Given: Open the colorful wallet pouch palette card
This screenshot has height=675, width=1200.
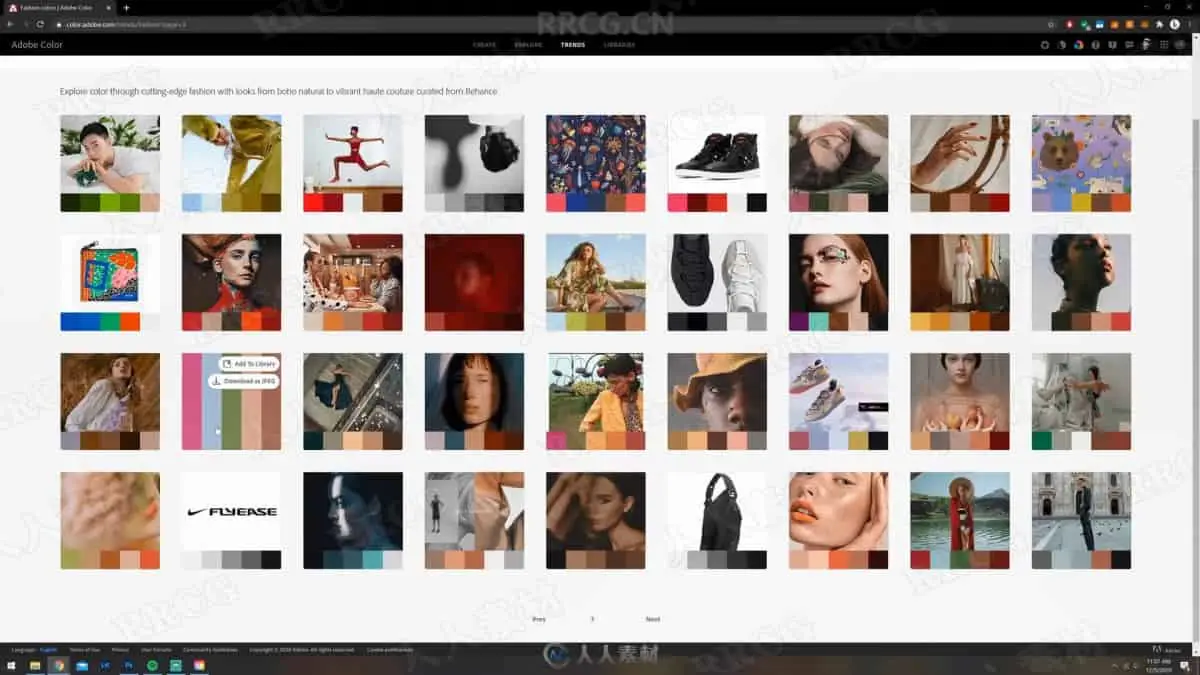Looking at the screenshot, I should coord(110,282).
